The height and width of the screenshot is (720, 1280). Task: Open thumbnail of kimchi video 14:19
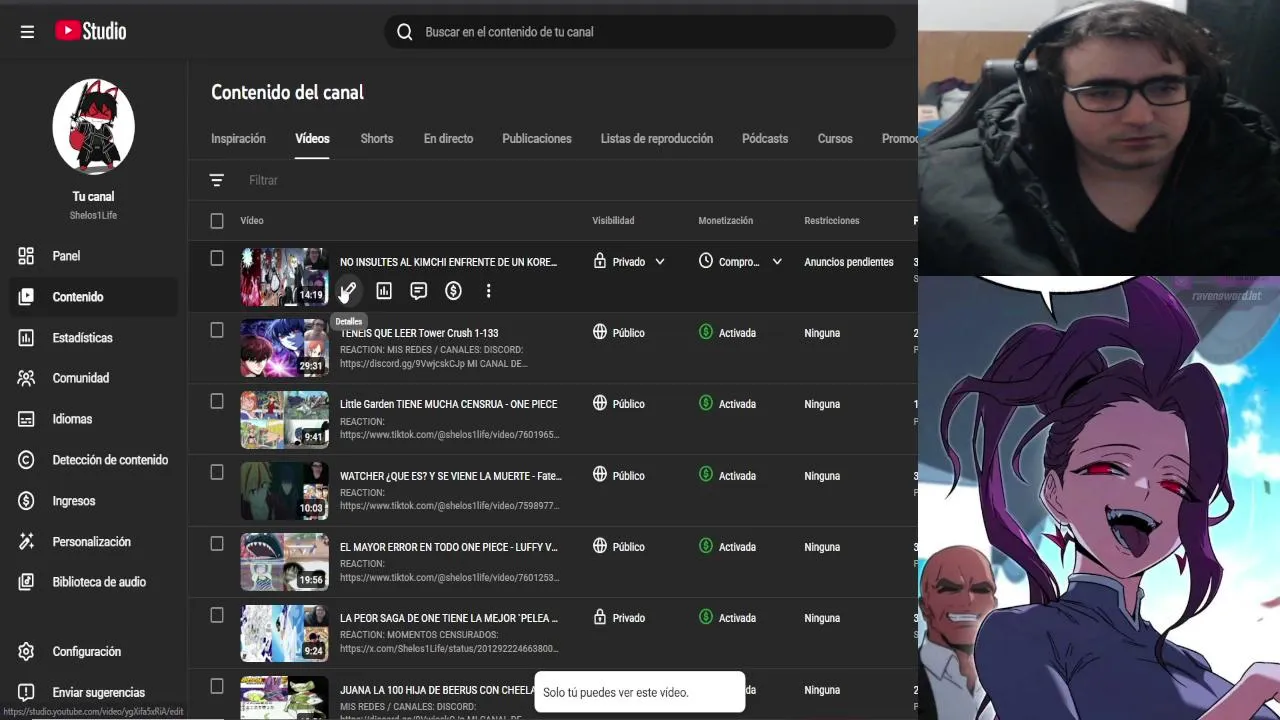[x=284, y=277]
